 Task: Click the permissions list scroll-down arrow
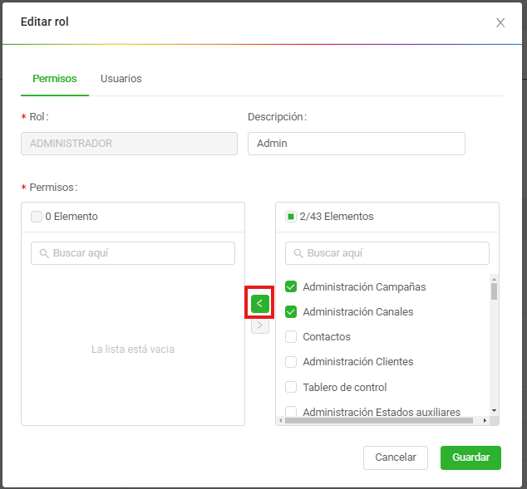494,410
